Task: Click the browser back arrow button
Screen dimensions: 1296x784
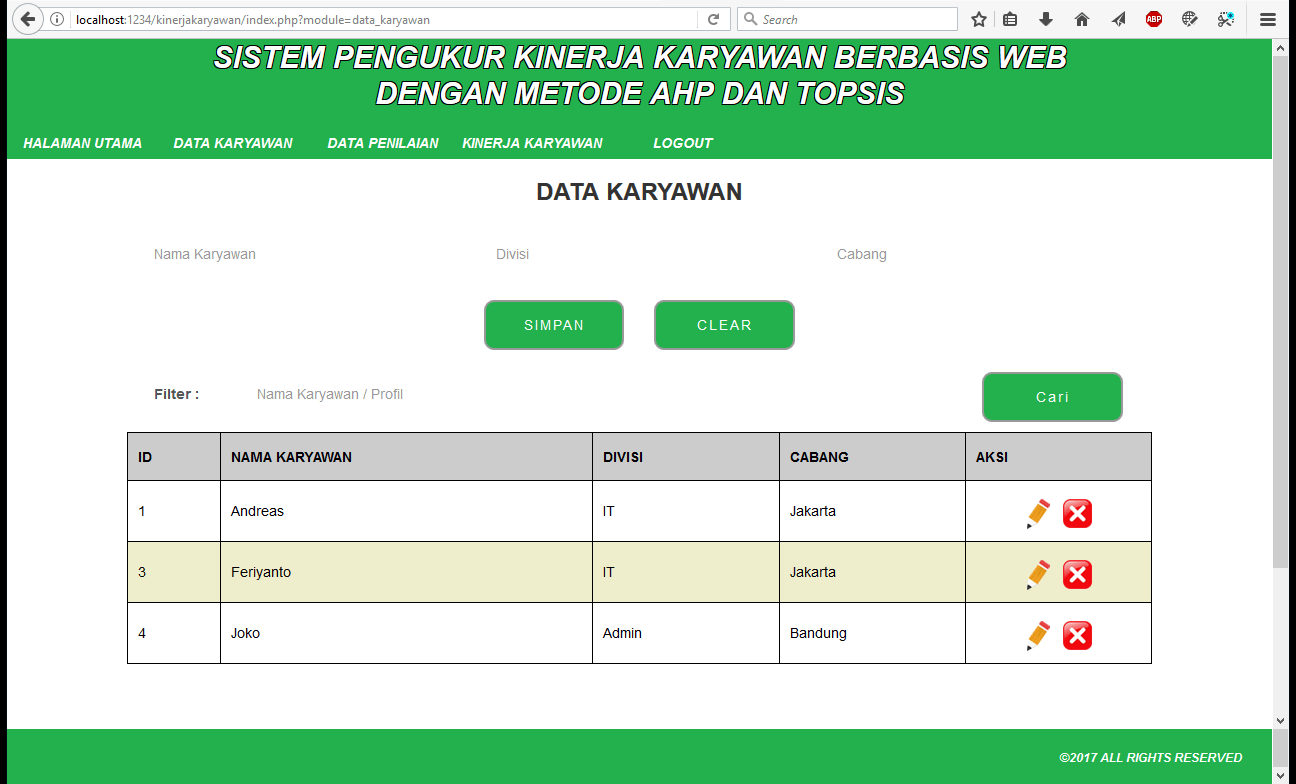Action: click(x=28, y=19)
